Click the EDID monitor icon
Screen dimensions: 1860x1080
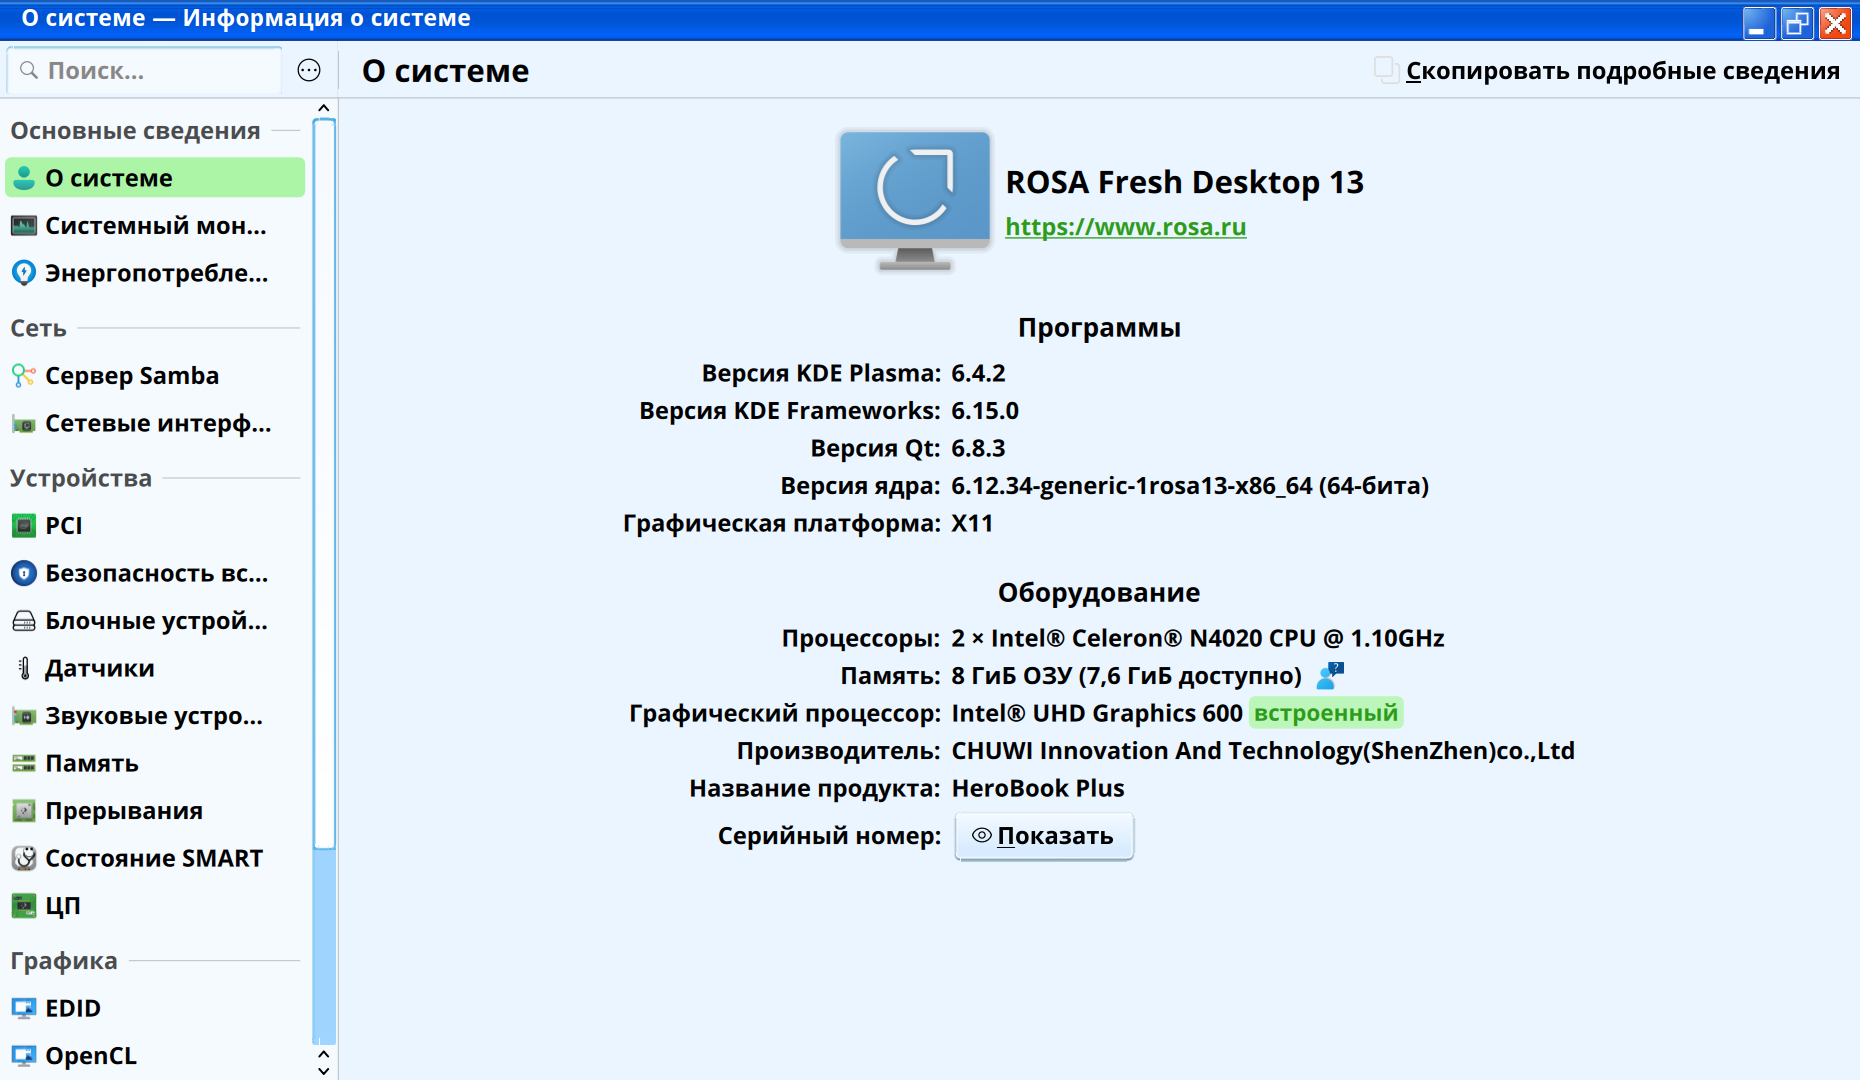pos(24,1008)
